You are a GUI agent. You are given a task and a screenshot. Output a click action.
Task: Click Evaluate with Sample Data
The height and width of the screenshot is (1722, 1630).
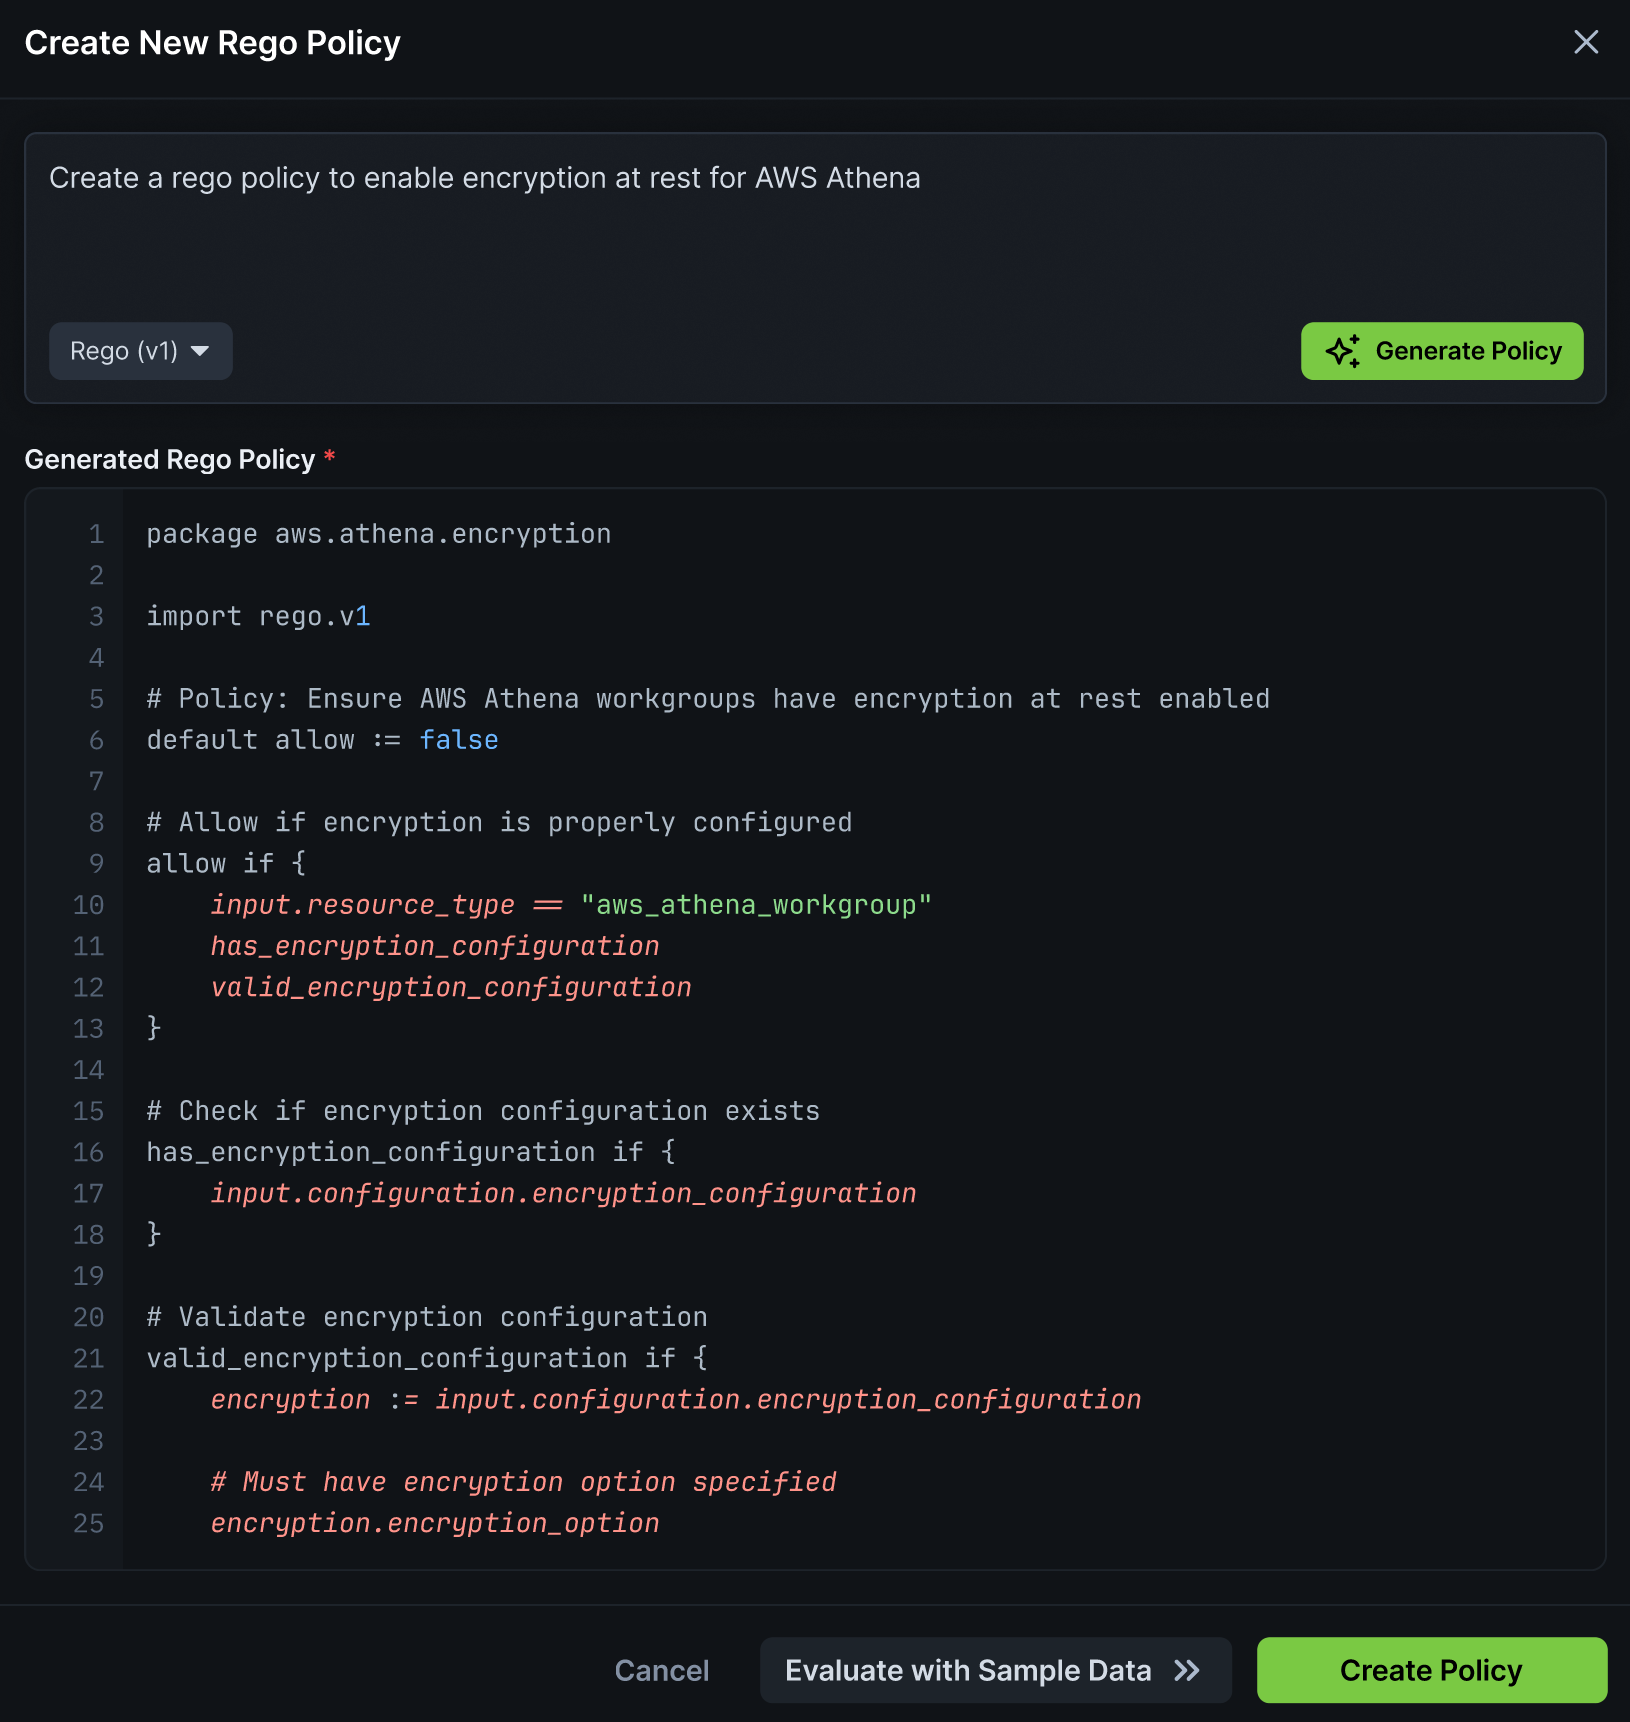tap(967, 1670)
